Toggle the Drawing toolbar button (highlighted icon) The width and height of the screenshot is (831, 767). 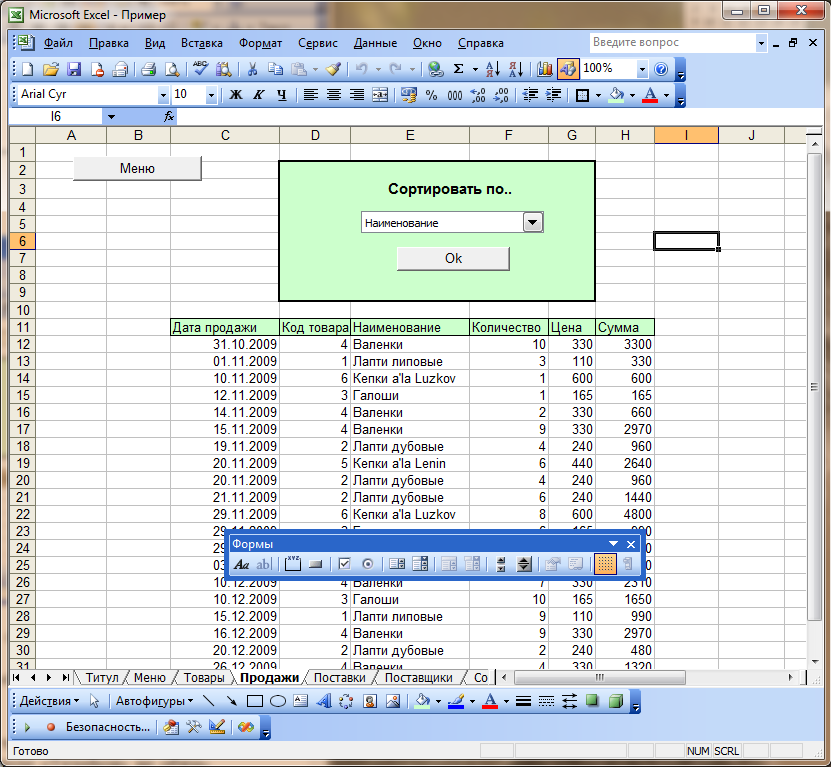tap(568, 69)
